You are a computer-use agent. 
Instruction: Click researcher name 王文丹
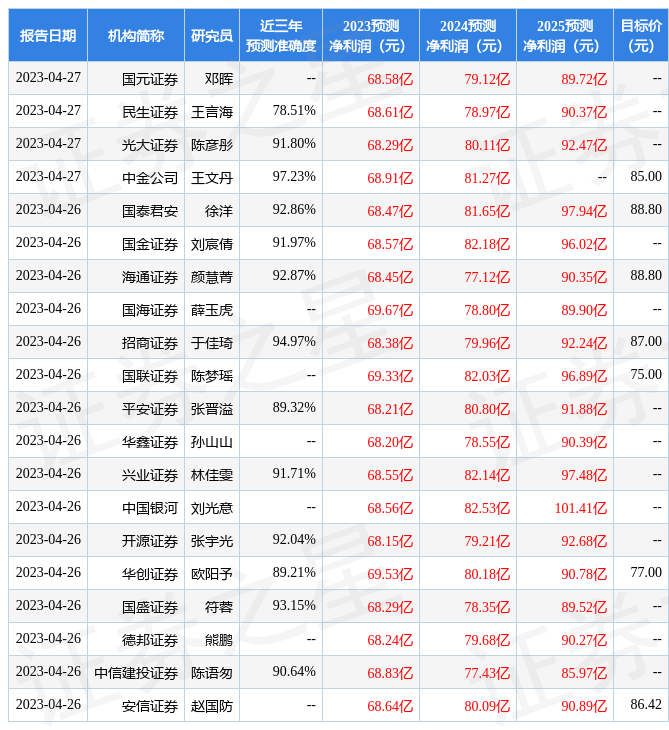(x=212, y=178)
